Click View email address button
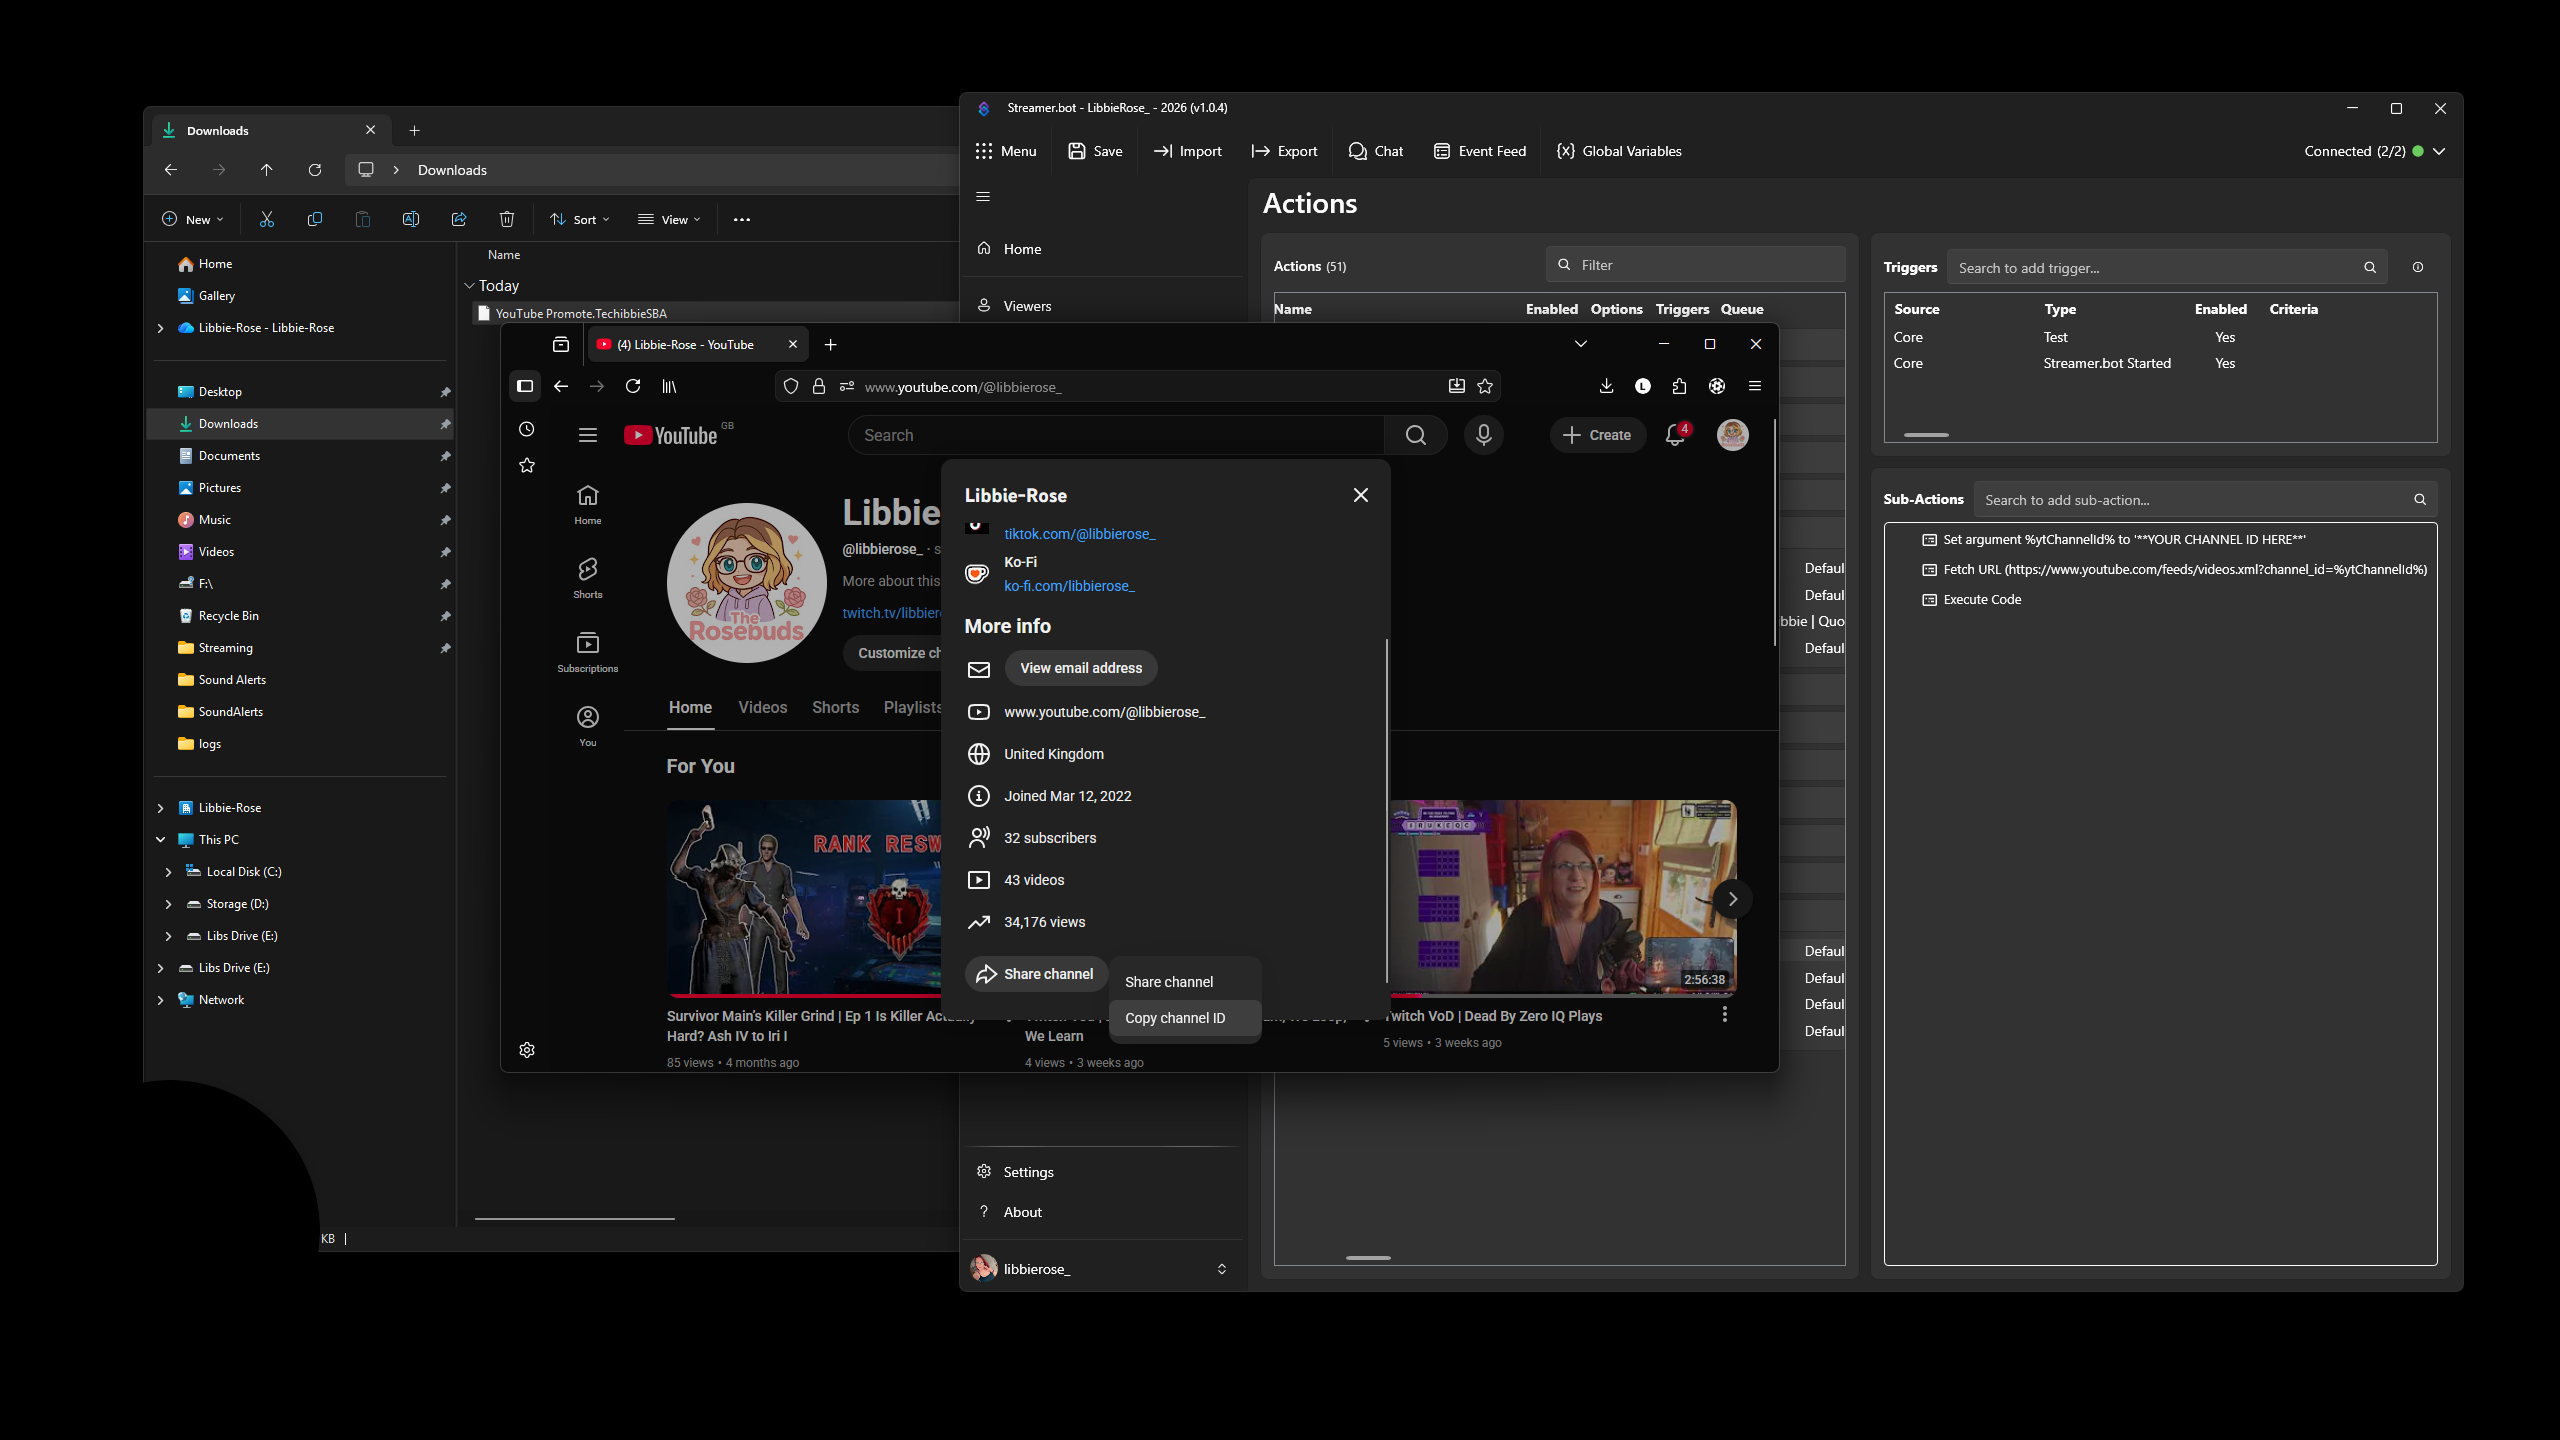The height and width of the screenshot is (1440, 2560). pos(1081,668)
